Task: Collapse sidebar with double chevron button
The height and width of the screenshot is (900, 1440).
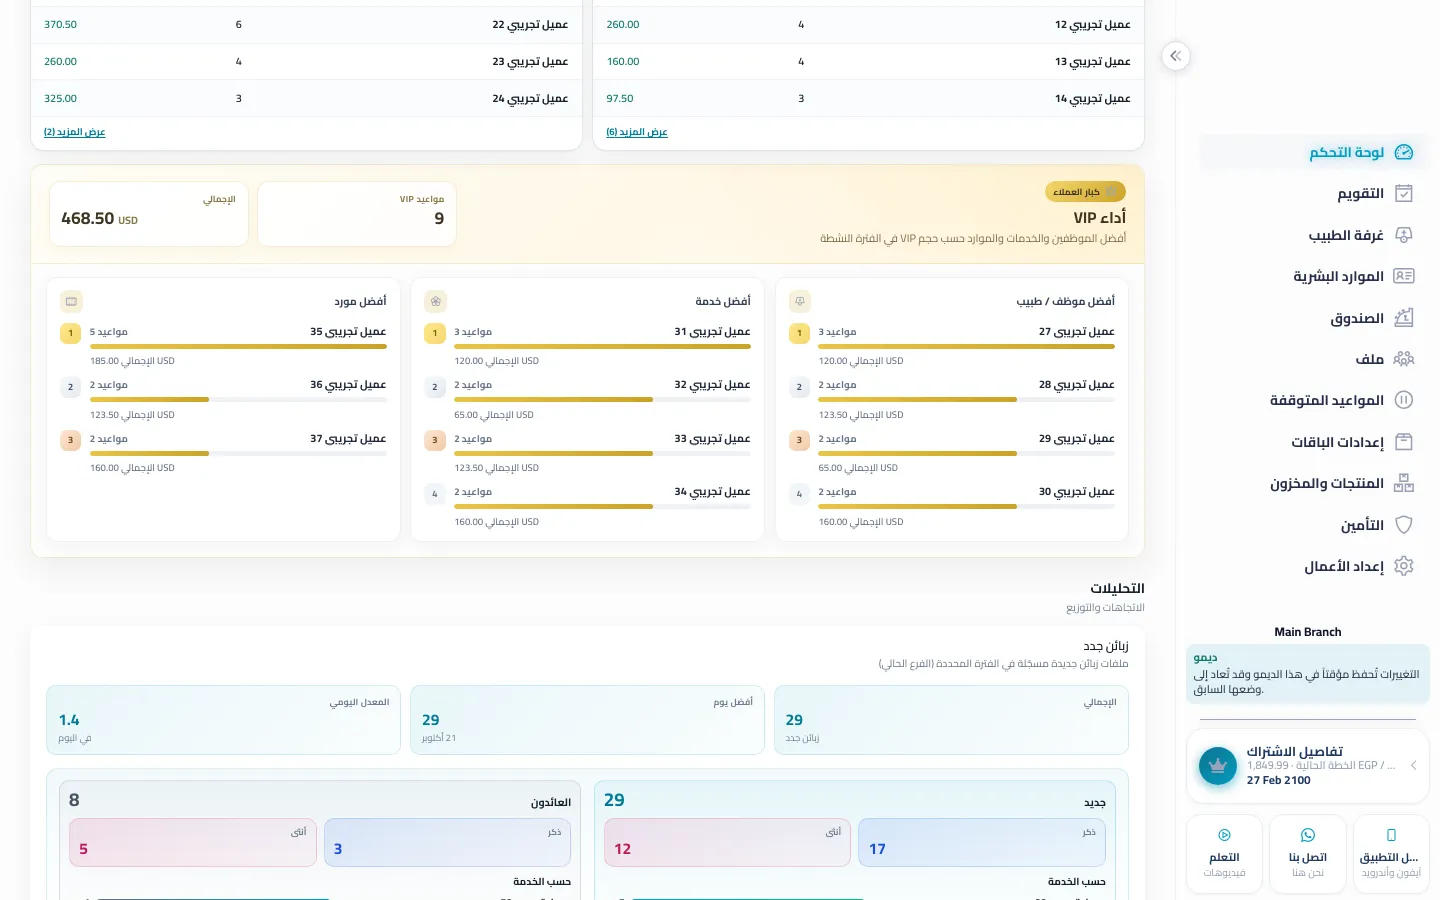Action: (1176, 56)
